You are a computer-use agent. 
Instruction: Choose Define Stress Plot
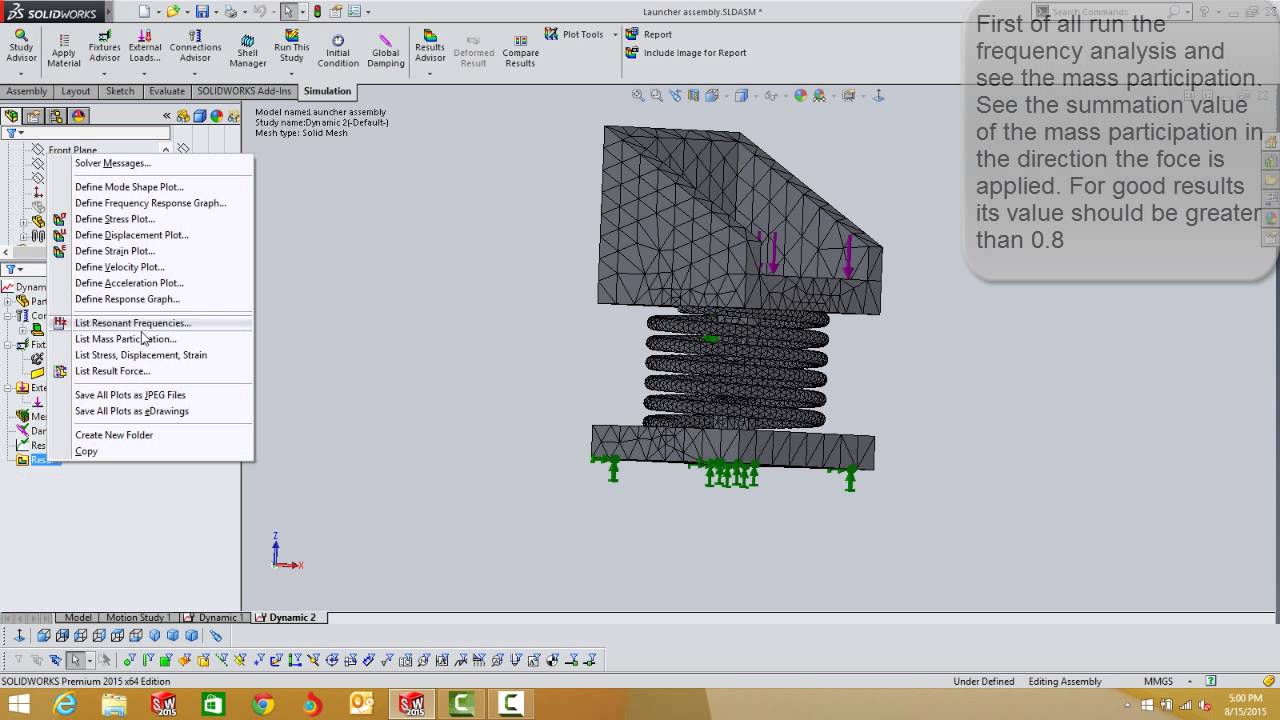[x=114, y=219]
